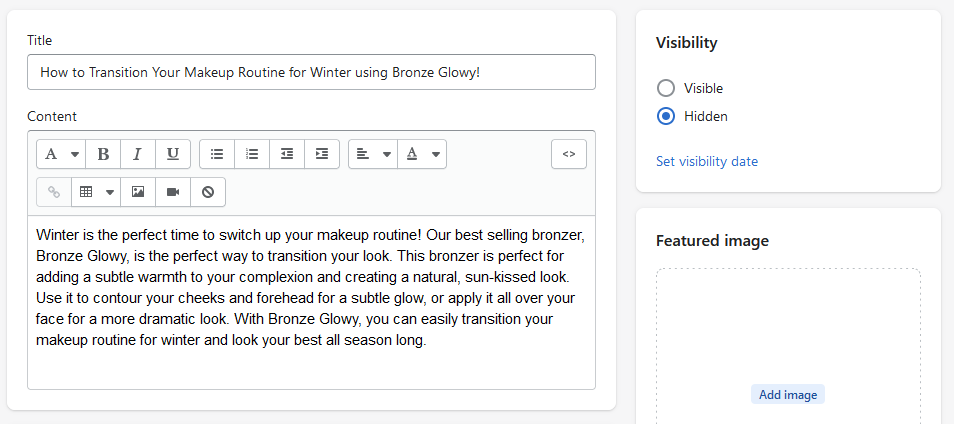Click the Featured image drop zone
Screen dimensions: 954x424
(x=789, y=346)
